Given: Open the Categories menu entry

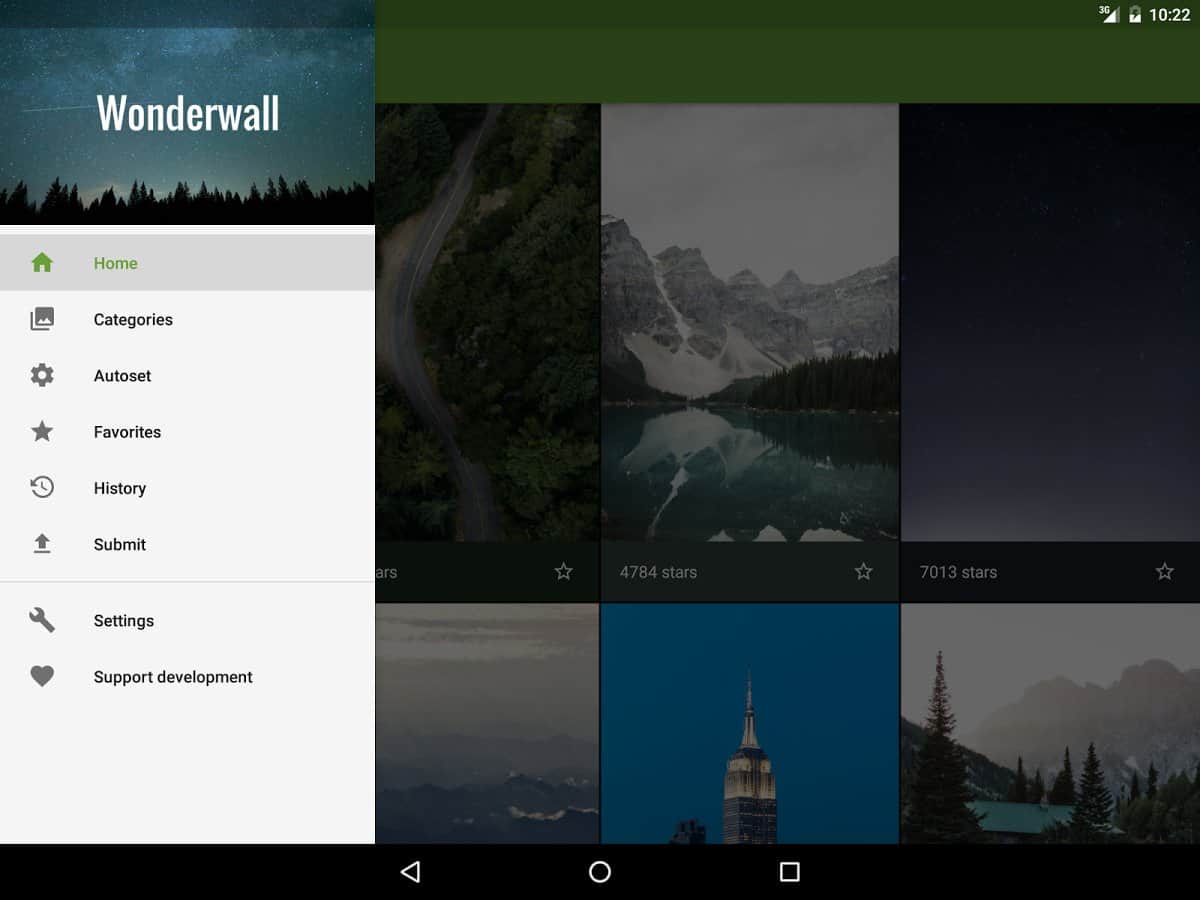Looking at the screenshot, I should coord(133,320).
